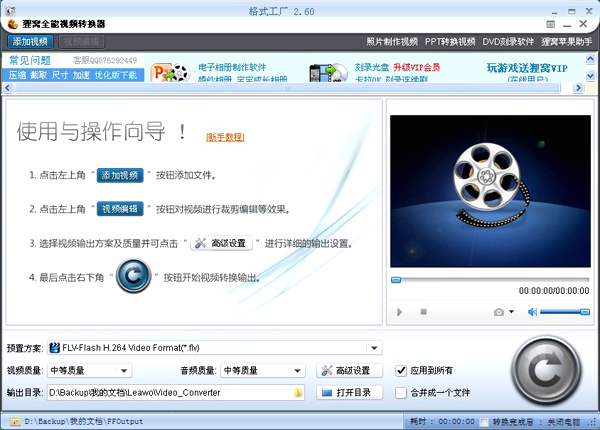This screenshot has height=430, width=600.
Task: Click the D:\Backup\我的文档\FFOutput status path
Action: (x=84, y=422)
